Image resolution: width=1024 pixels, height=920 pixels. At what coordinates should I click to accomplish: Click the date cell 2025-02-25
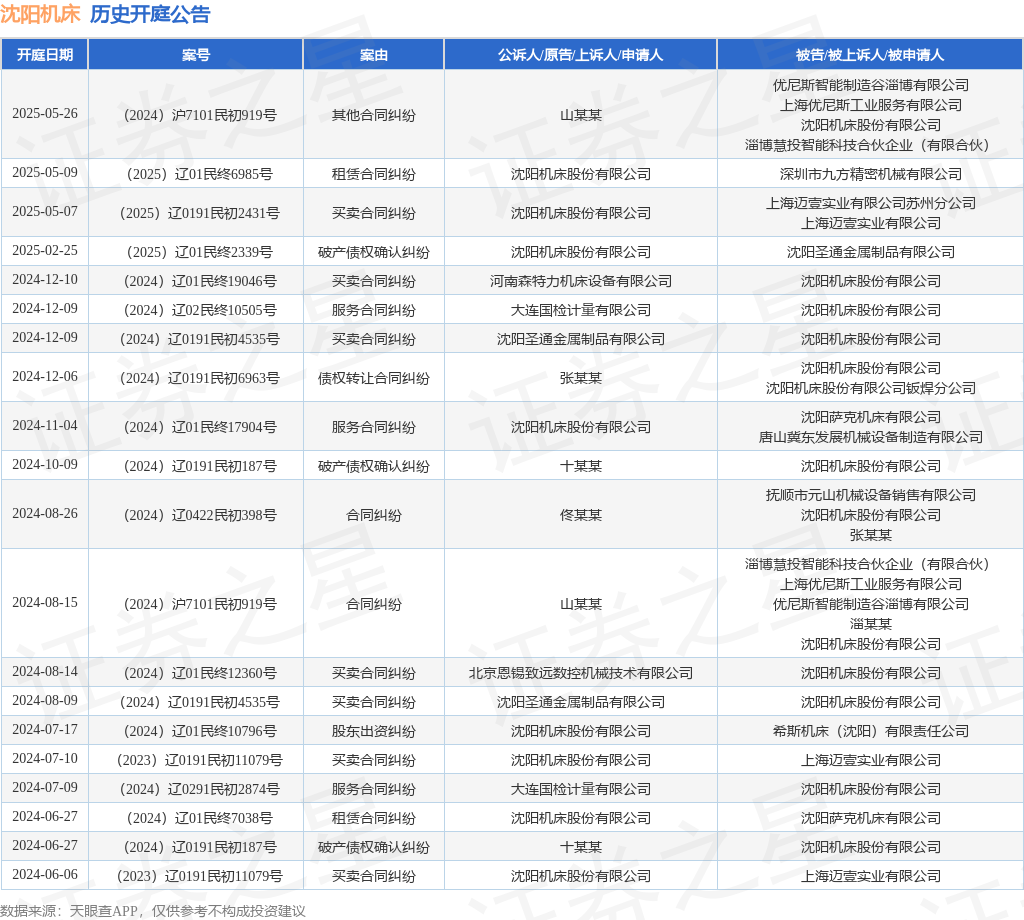point(44,251)
